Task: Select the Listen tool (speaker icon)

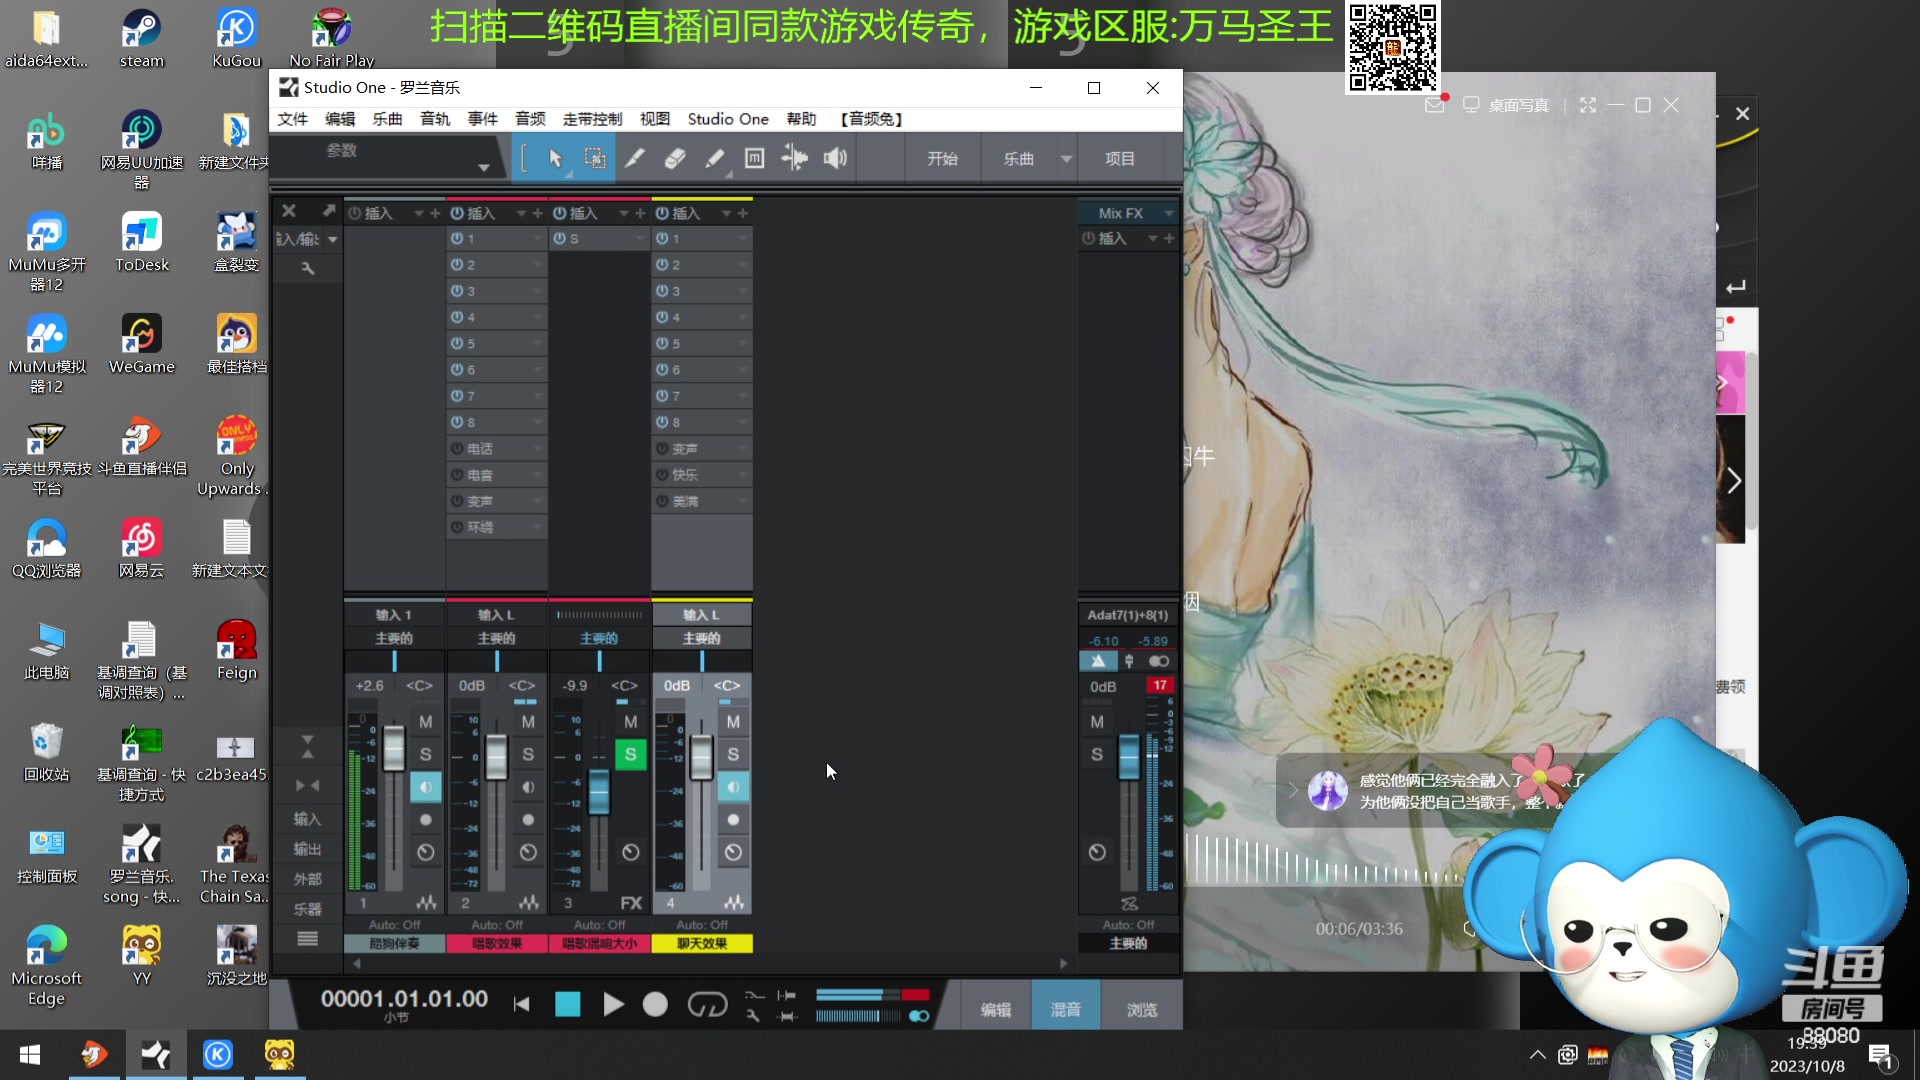Action: click(835, 157)
